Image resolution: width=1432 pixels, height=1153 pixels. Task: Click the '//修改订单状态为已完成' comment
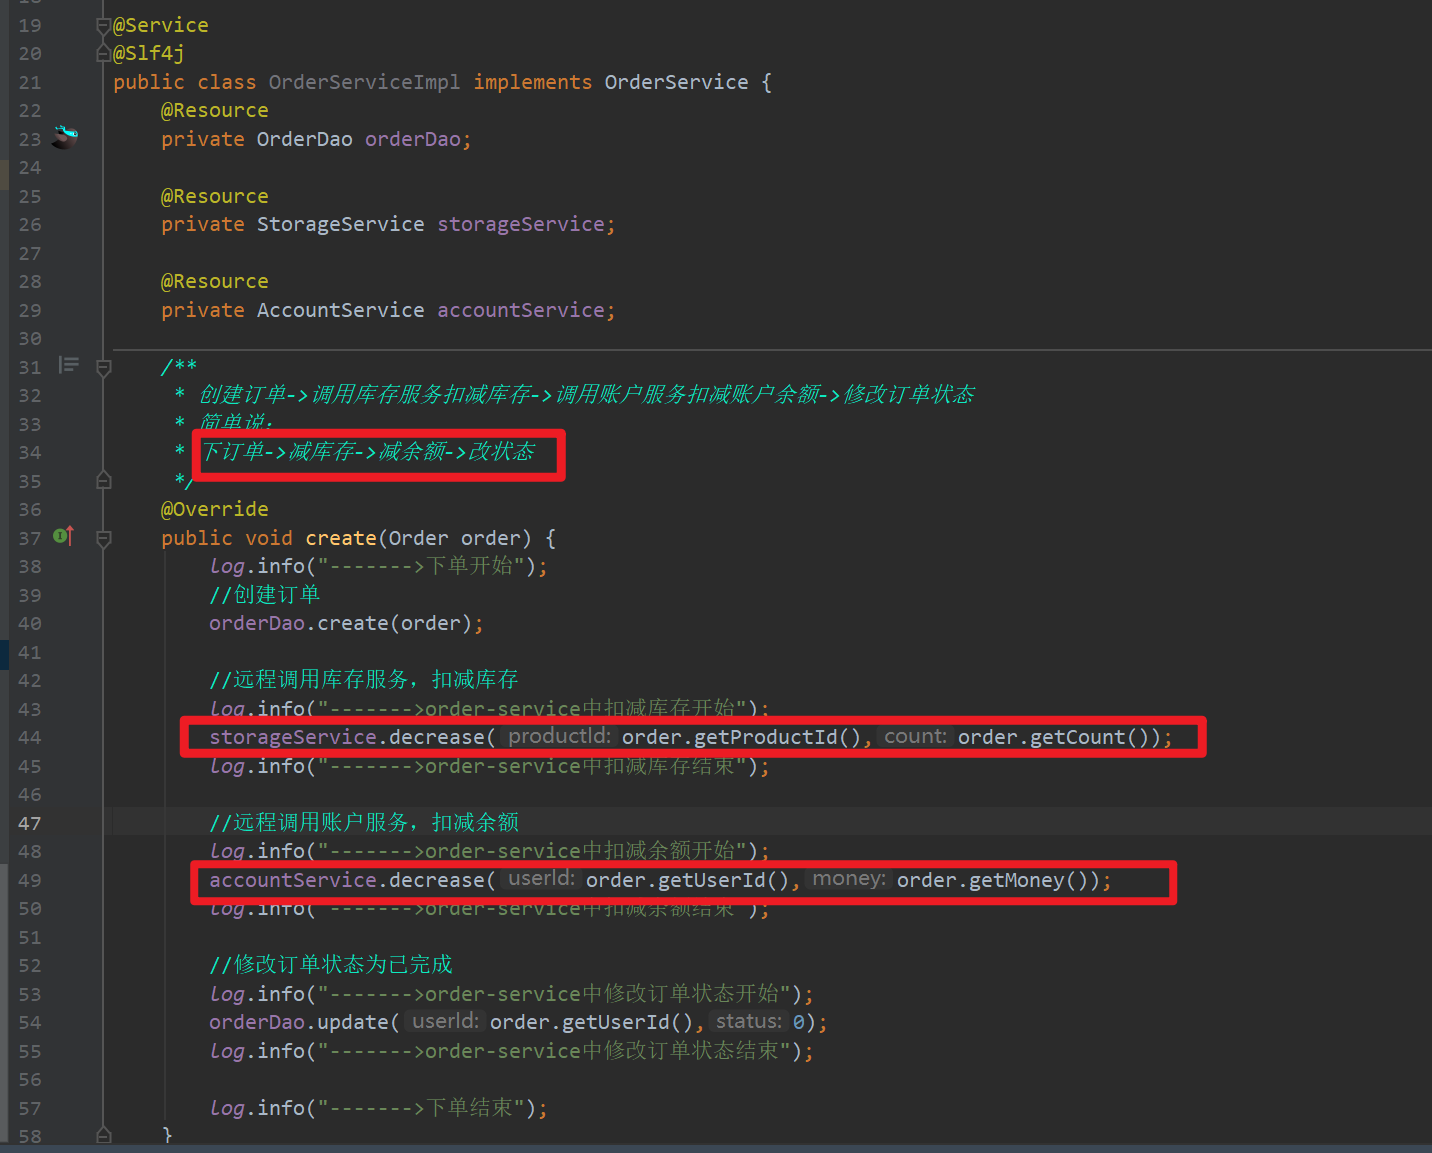tap(331, 965)
